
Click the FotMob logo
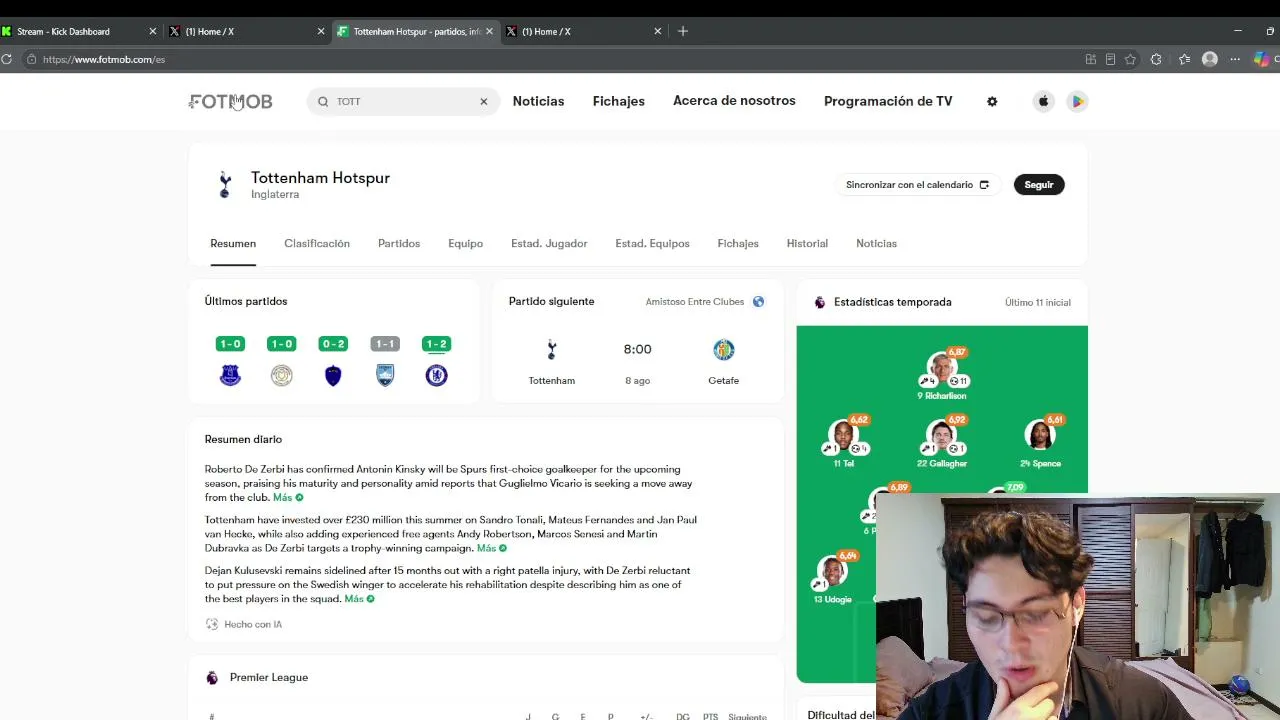[230, 101]
